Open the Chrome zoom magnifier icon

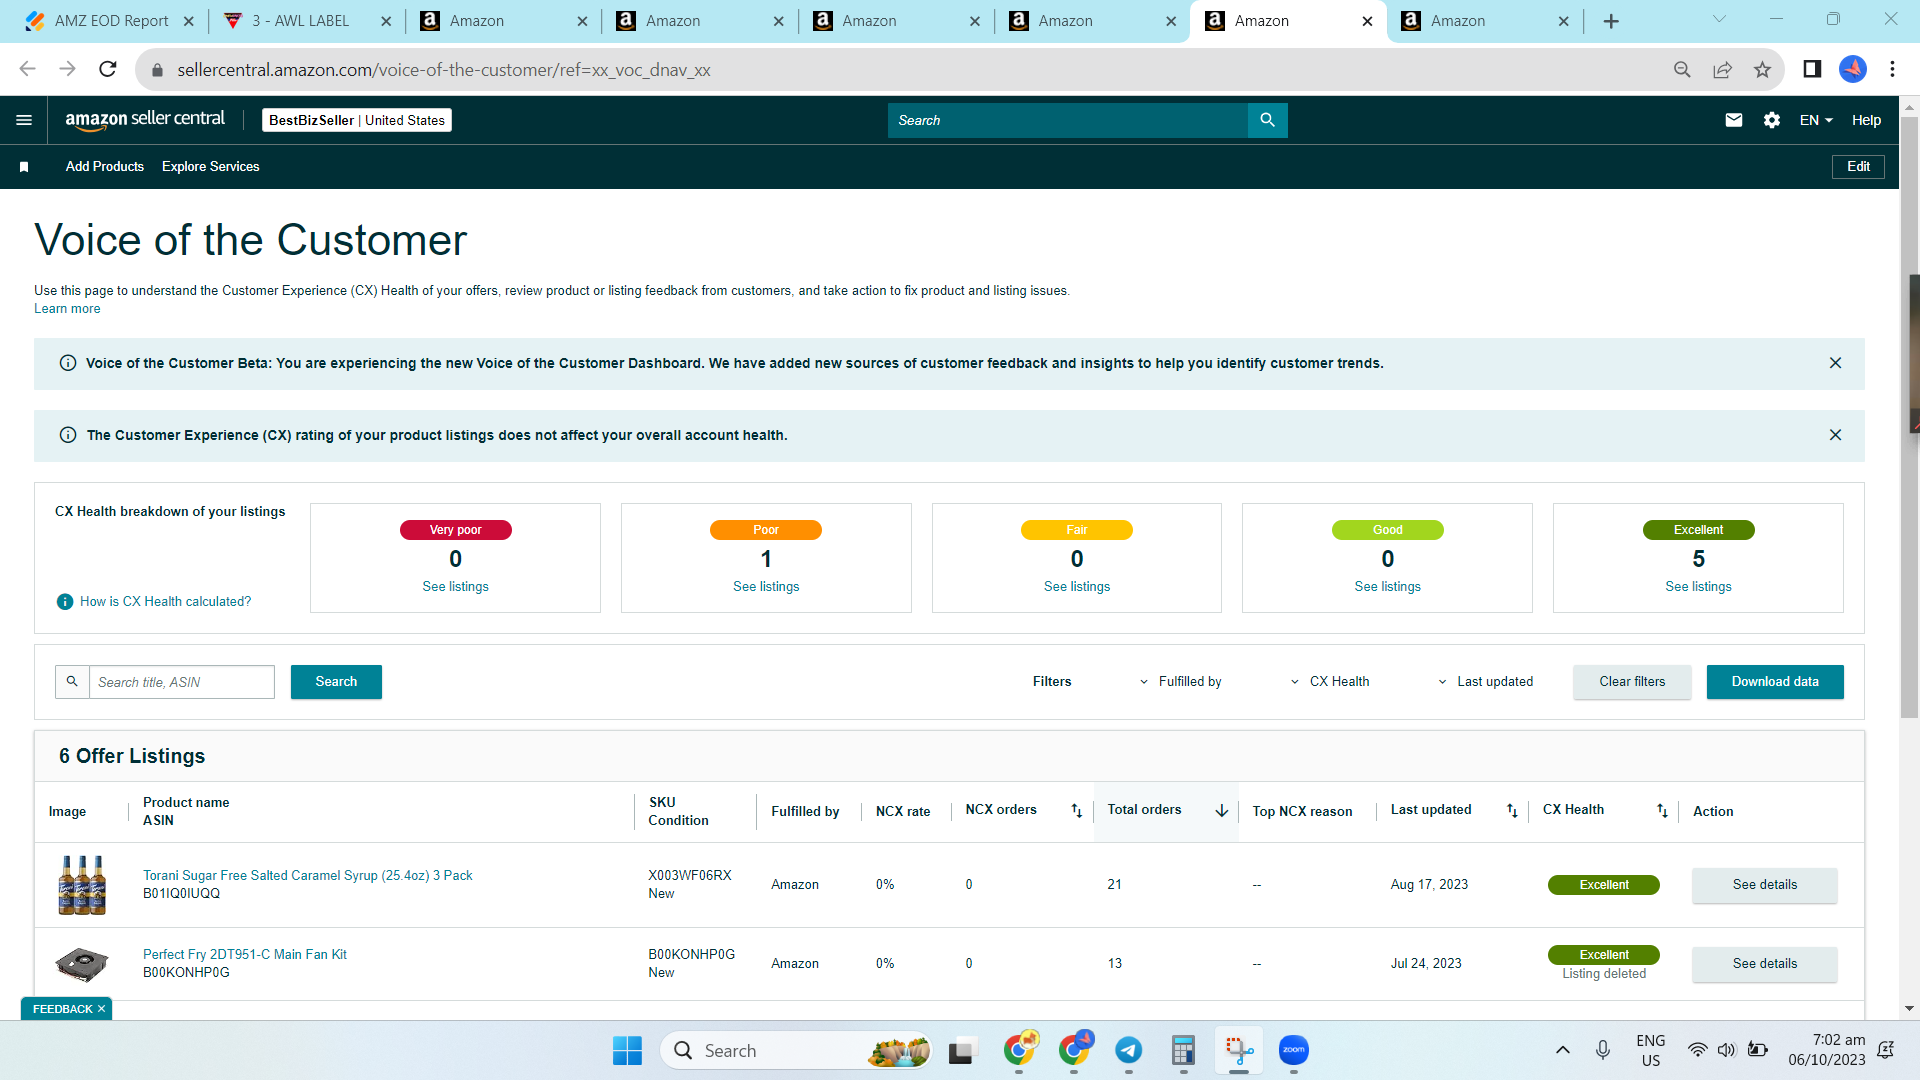1682,69
